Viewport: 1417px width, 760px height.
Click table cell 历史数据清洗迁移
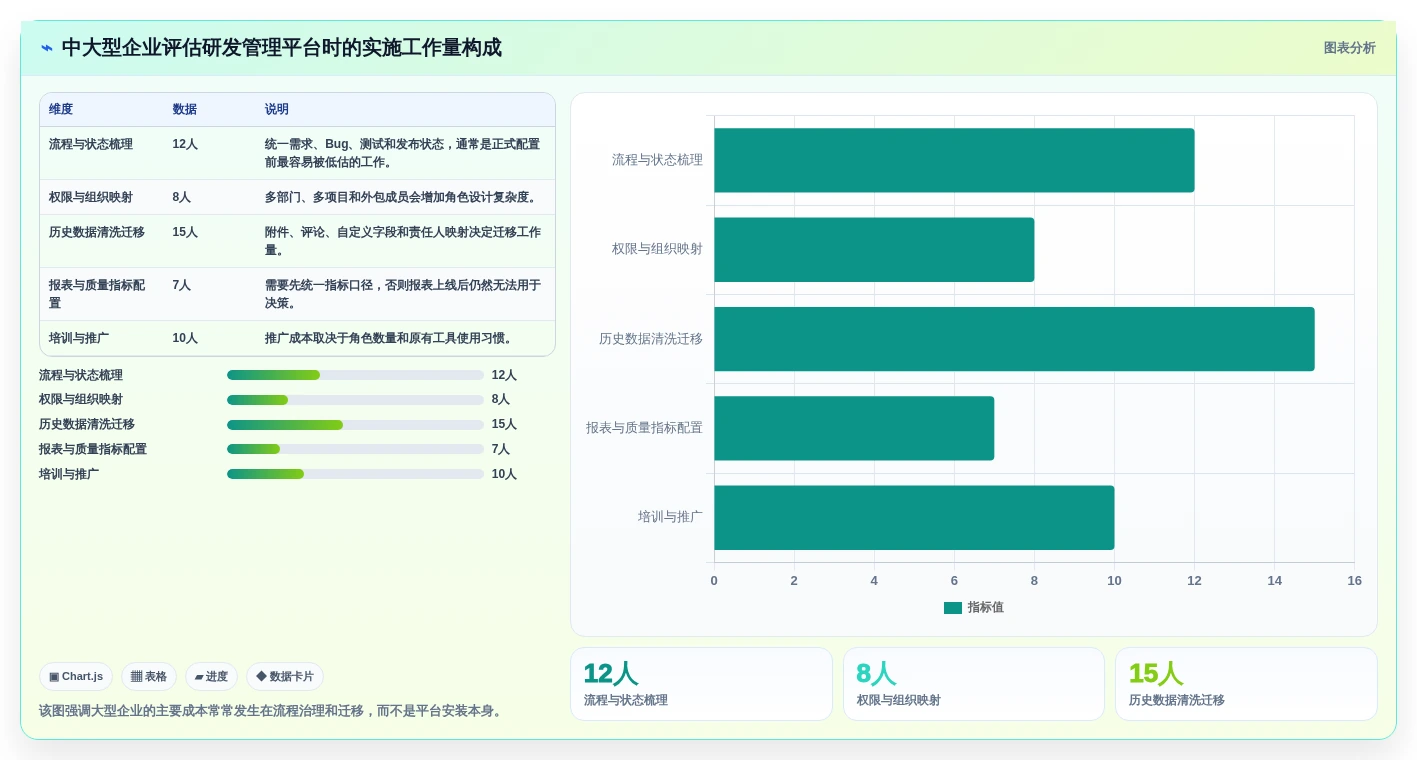pyautogui.click(x=97, y=232)
